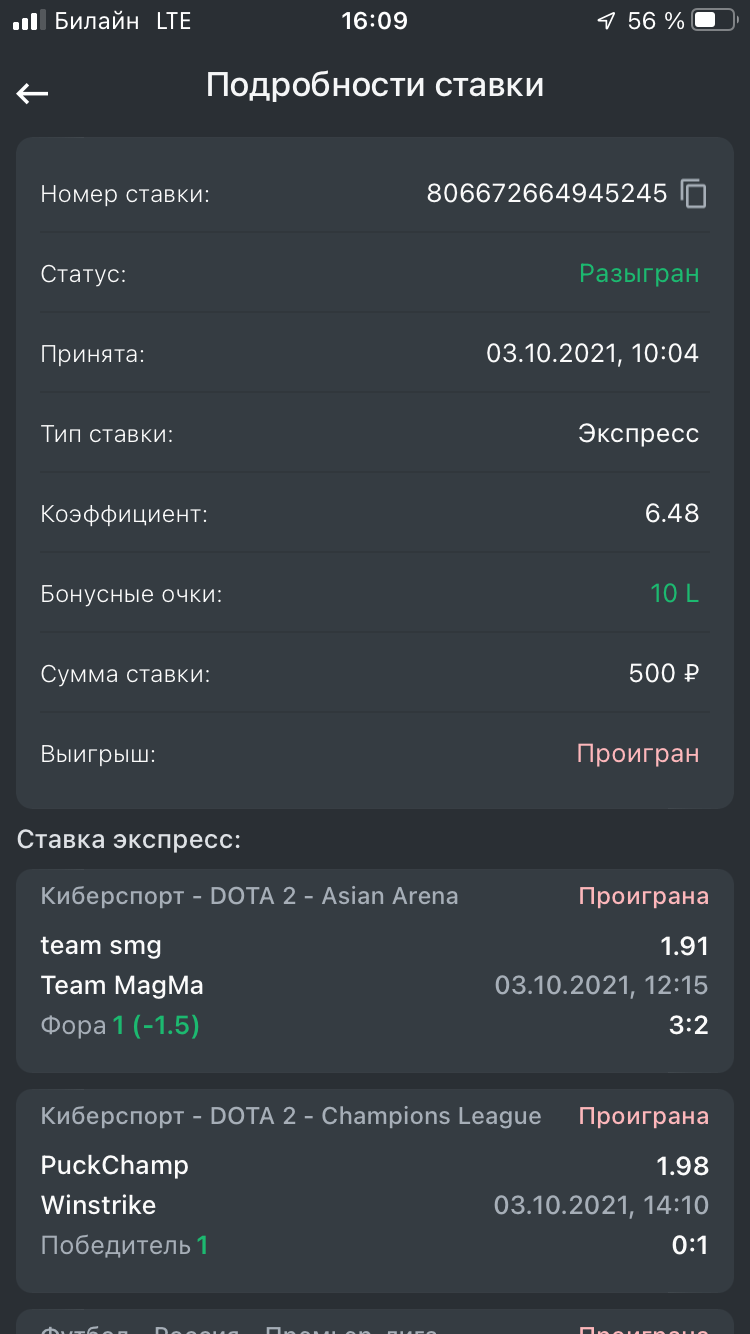
Task: Tap the Экспресс bet type value
Action: tap(638, 433)
